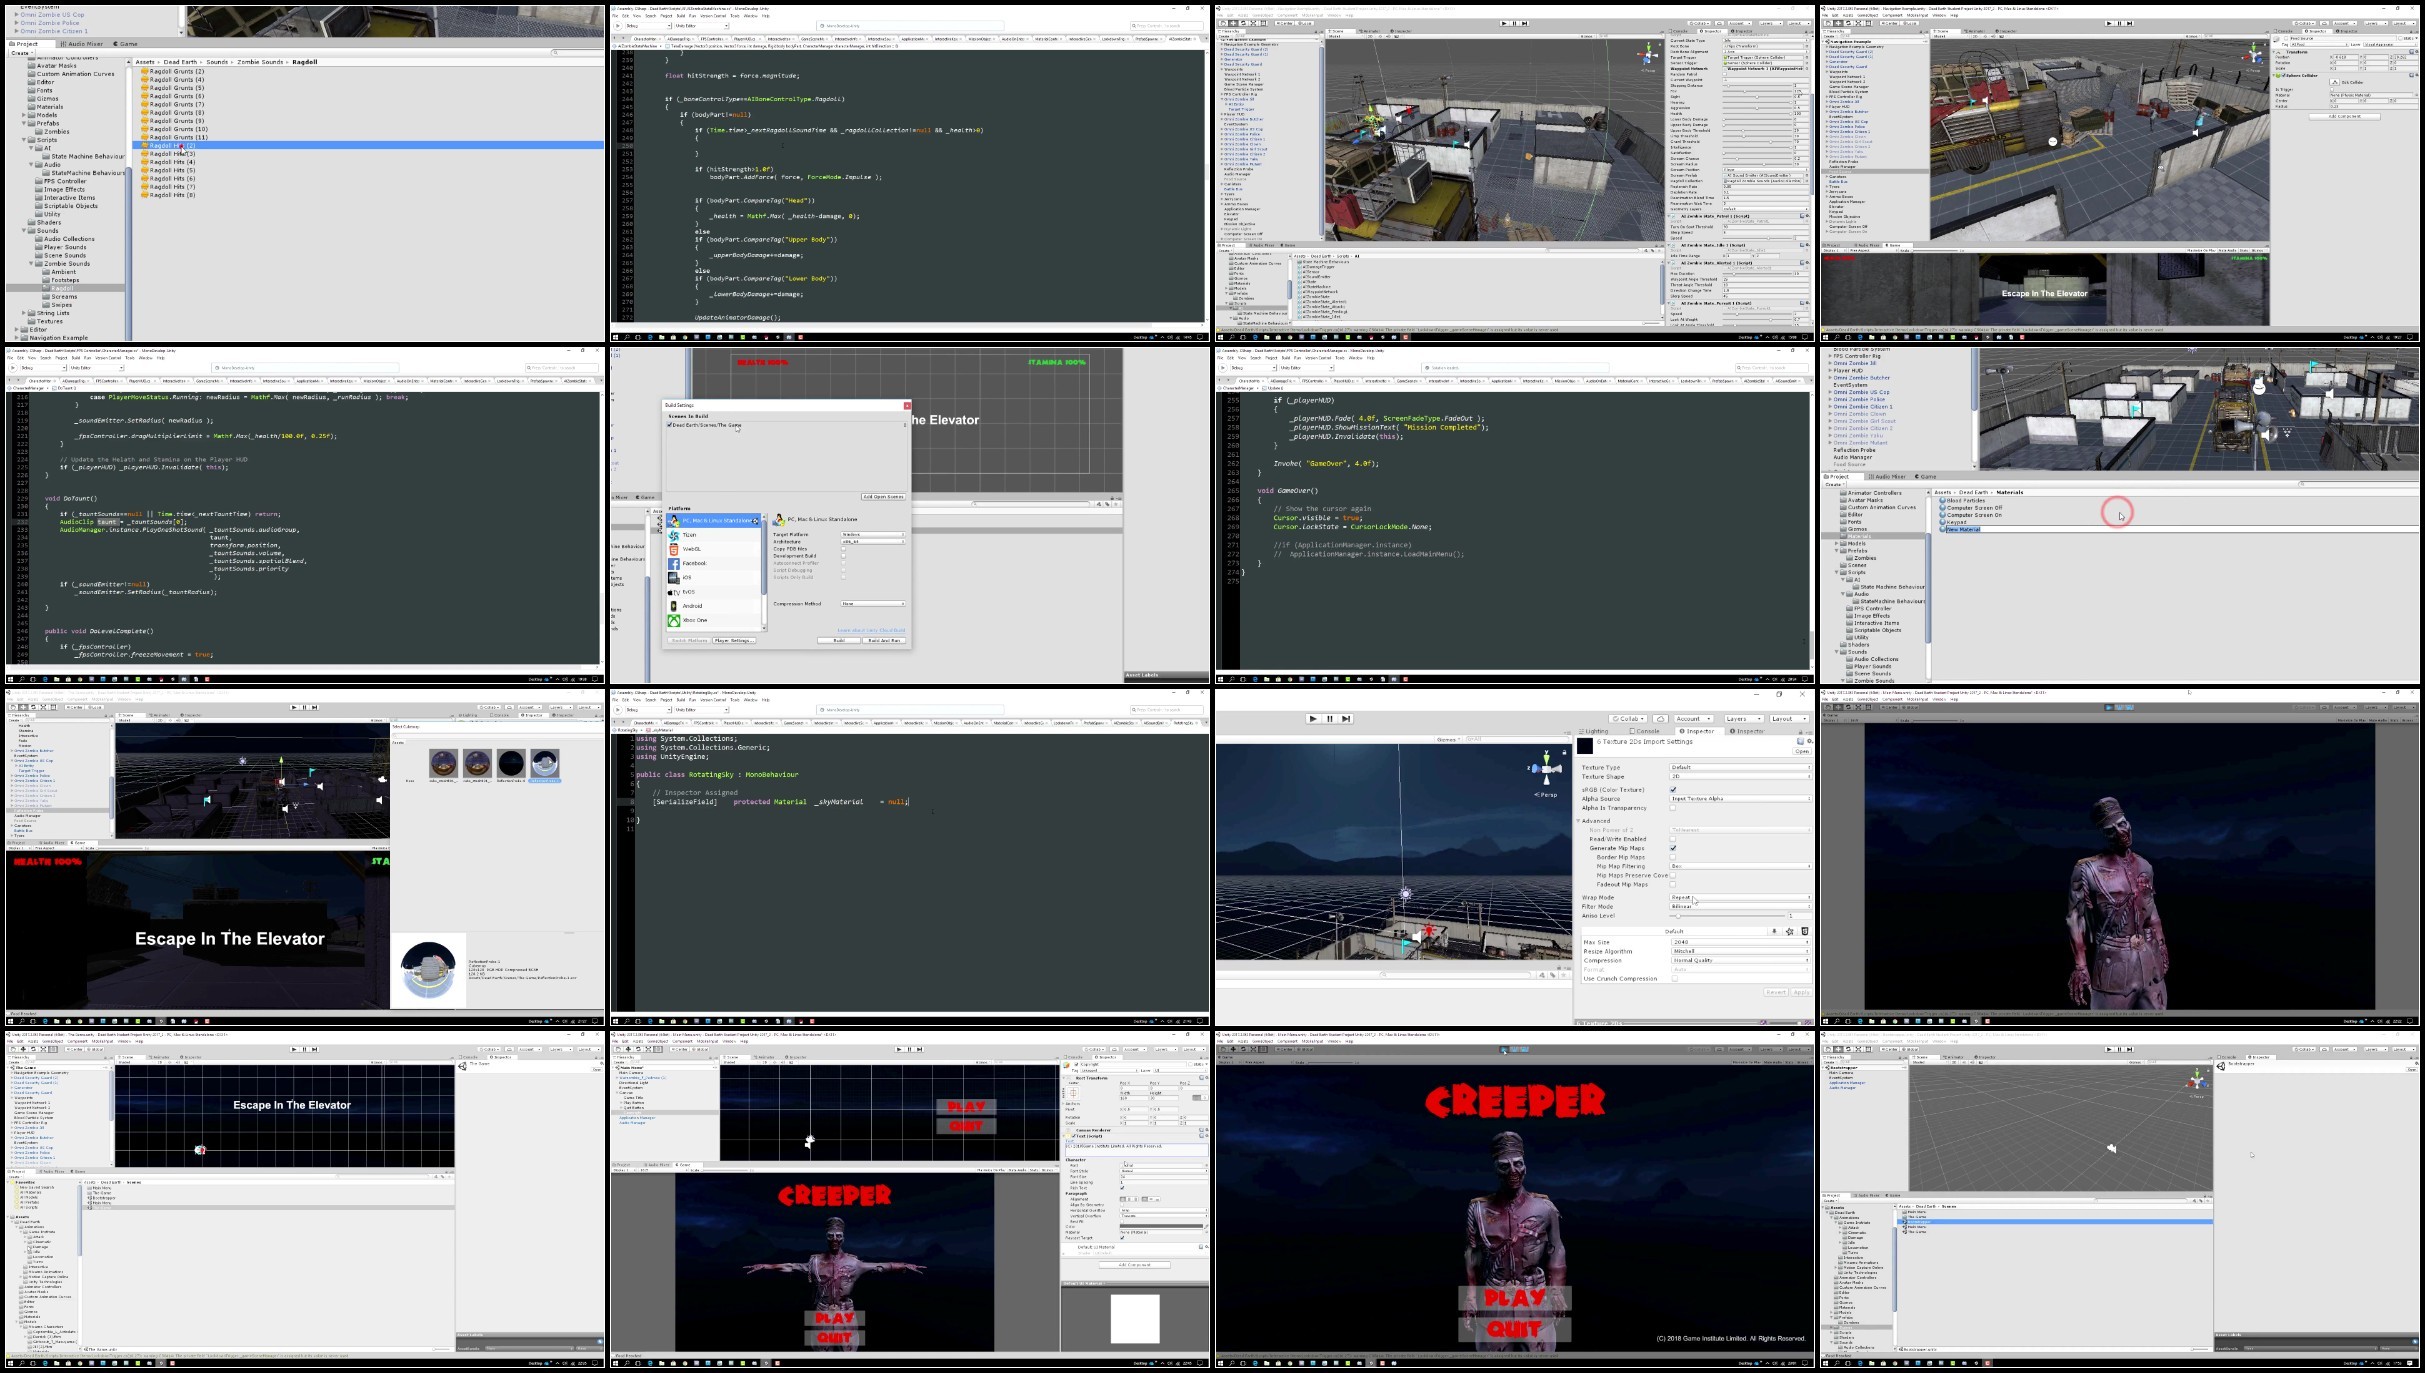Switch to the Game tab beside Audio Mixer
The image size is (2425, 1373).
pos(125,44)
